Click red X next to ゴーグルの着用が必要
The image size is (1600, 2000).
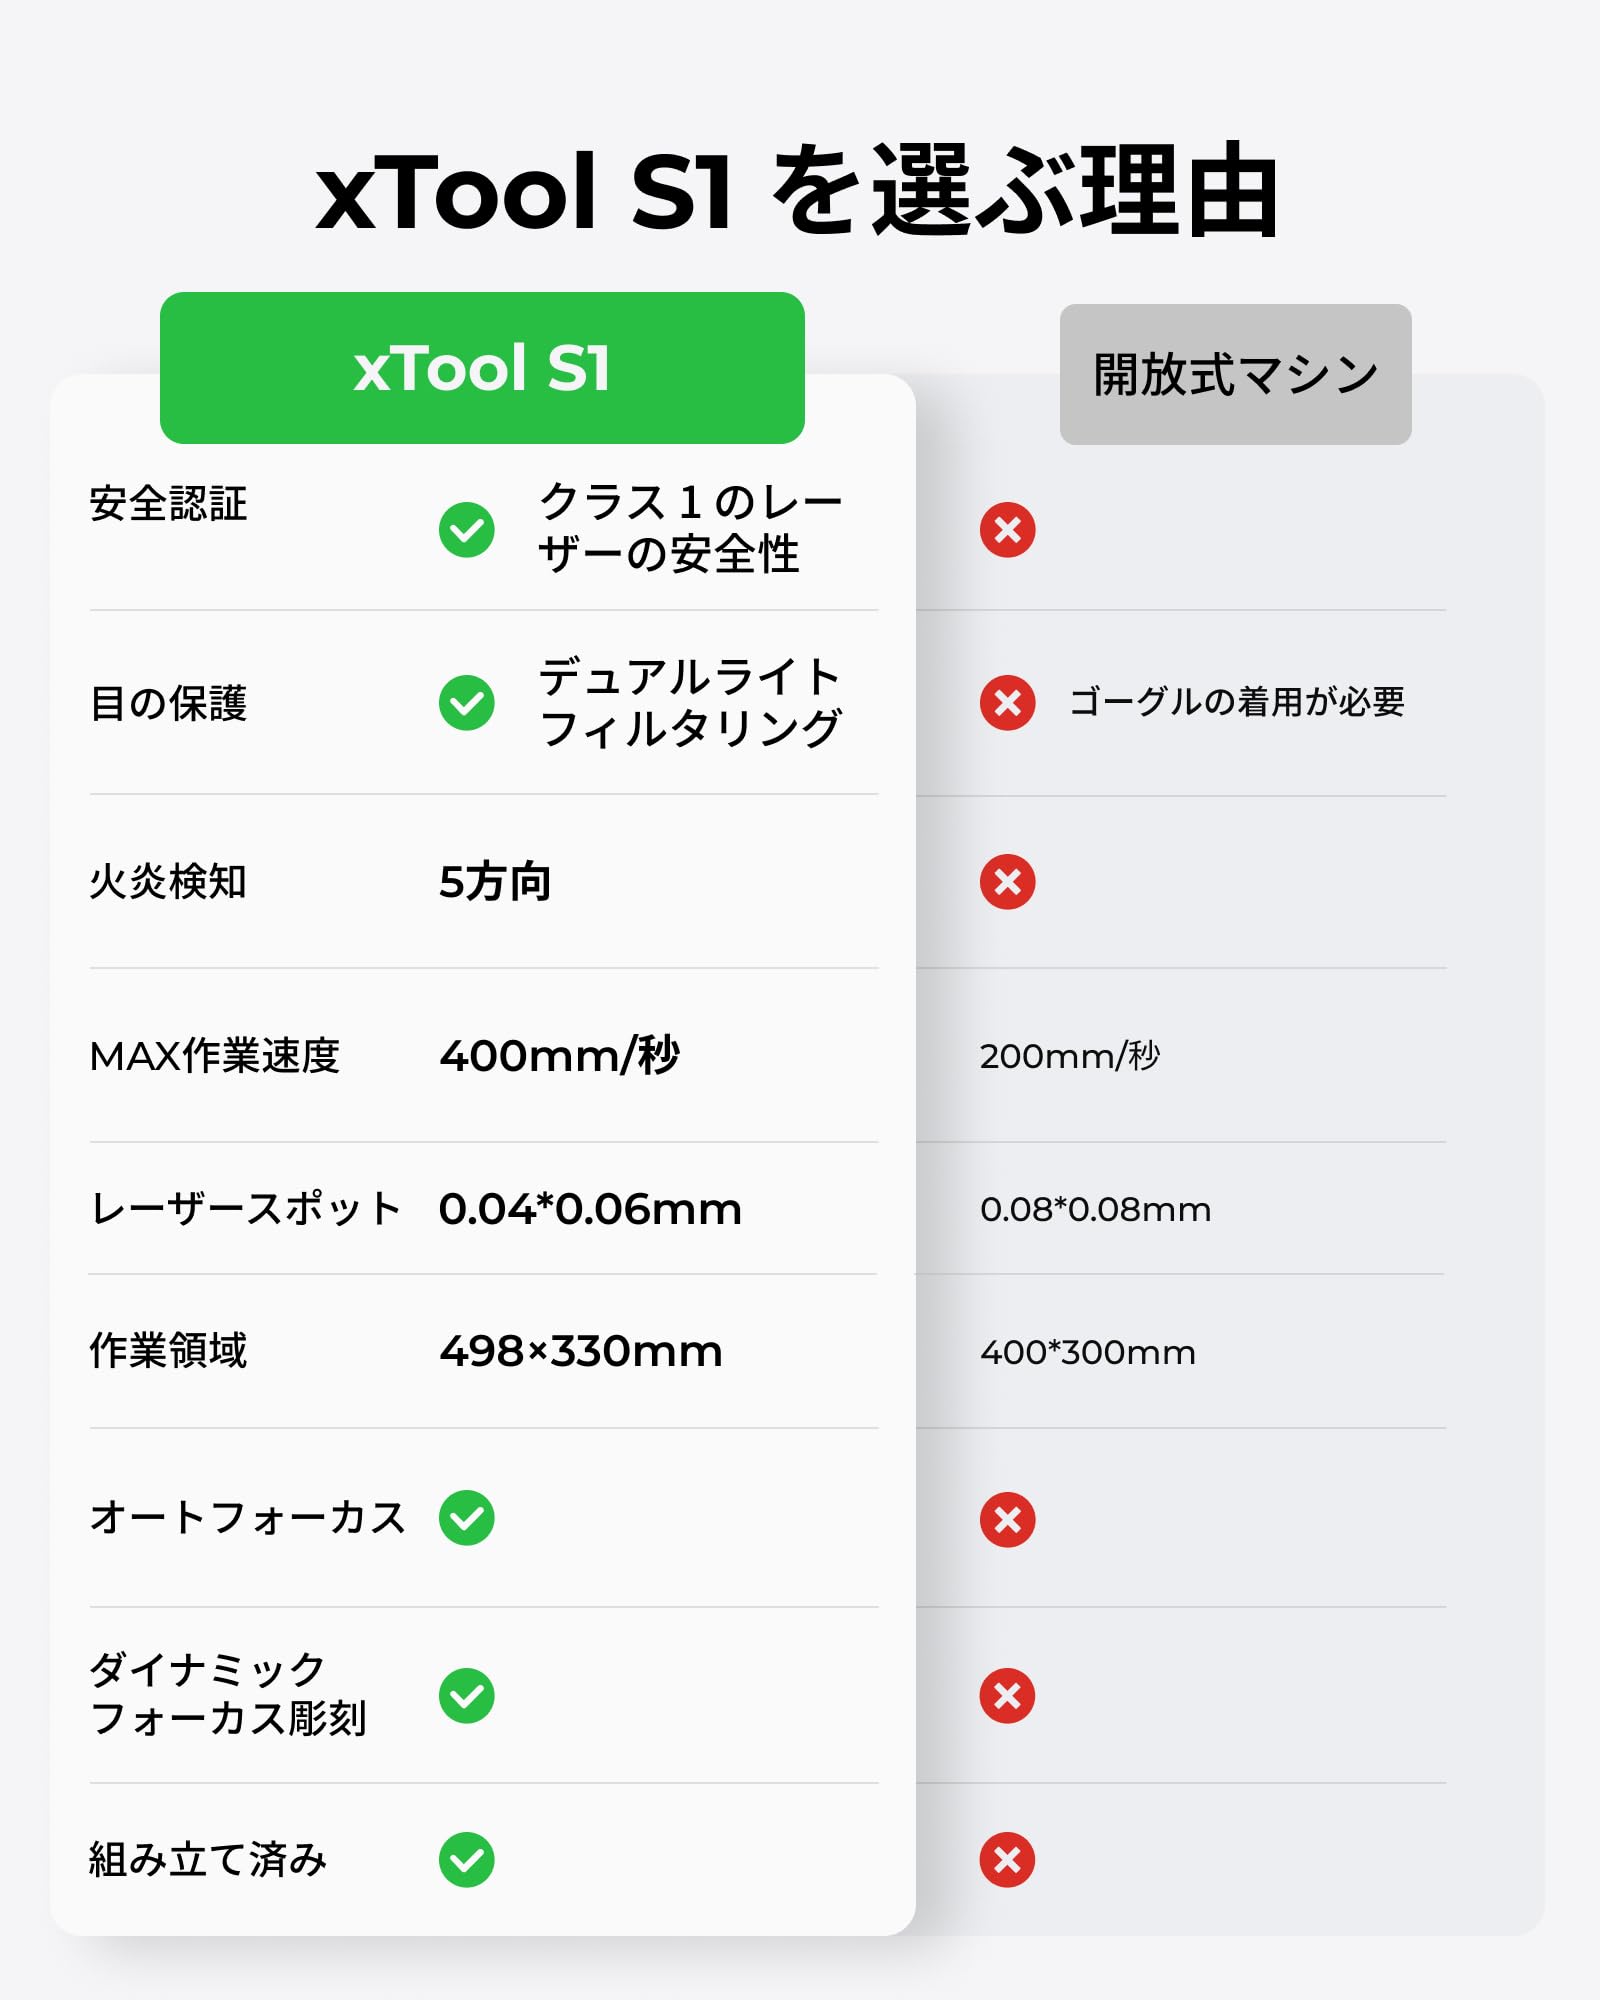coord(1007,703)
